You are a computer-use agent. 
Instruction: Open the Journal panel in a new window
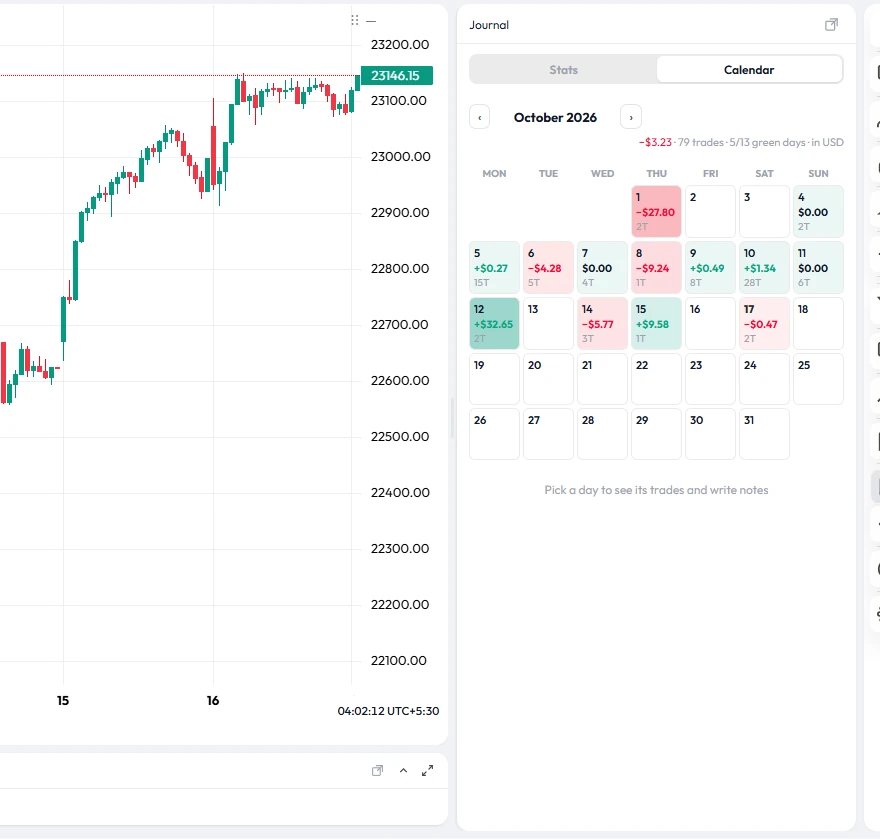[x=831, y=25]
